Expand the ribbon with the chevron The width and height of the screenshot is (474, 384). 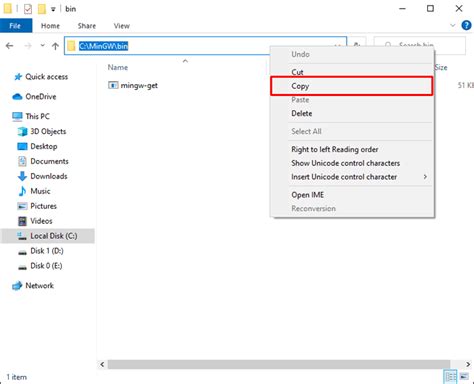[x=452, y=25]
